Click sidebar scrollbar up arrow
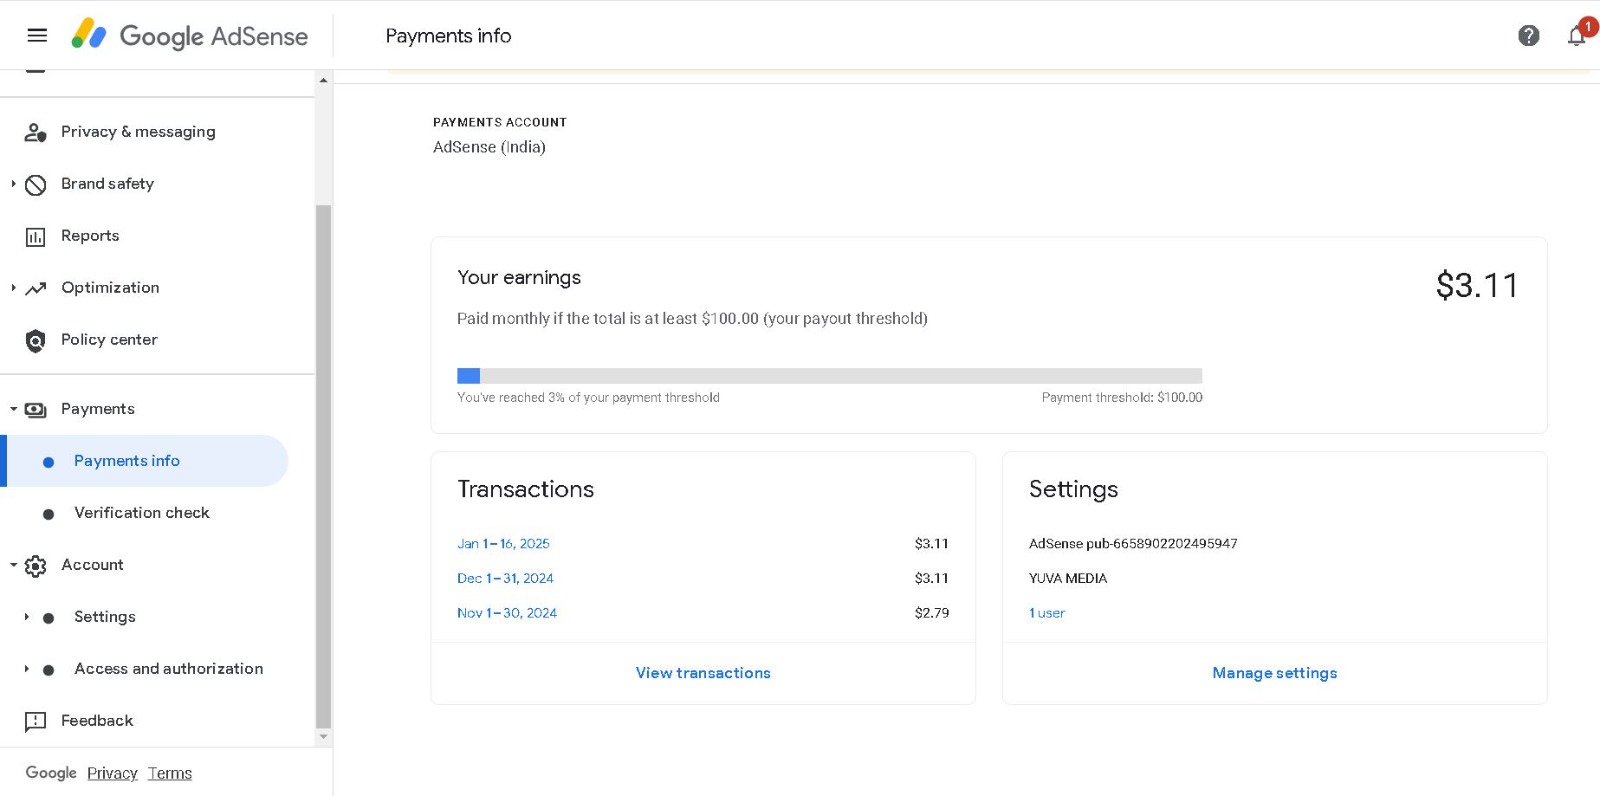 click(323, 80)
